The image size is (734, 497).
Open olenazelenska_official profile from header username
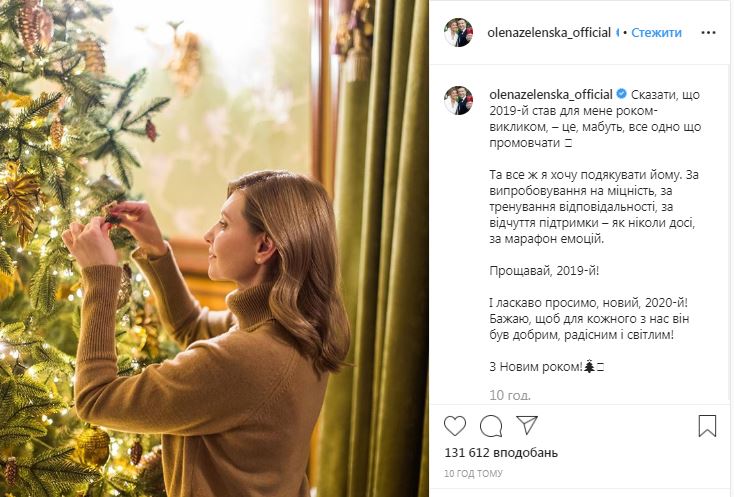click(x=549, y=33)
